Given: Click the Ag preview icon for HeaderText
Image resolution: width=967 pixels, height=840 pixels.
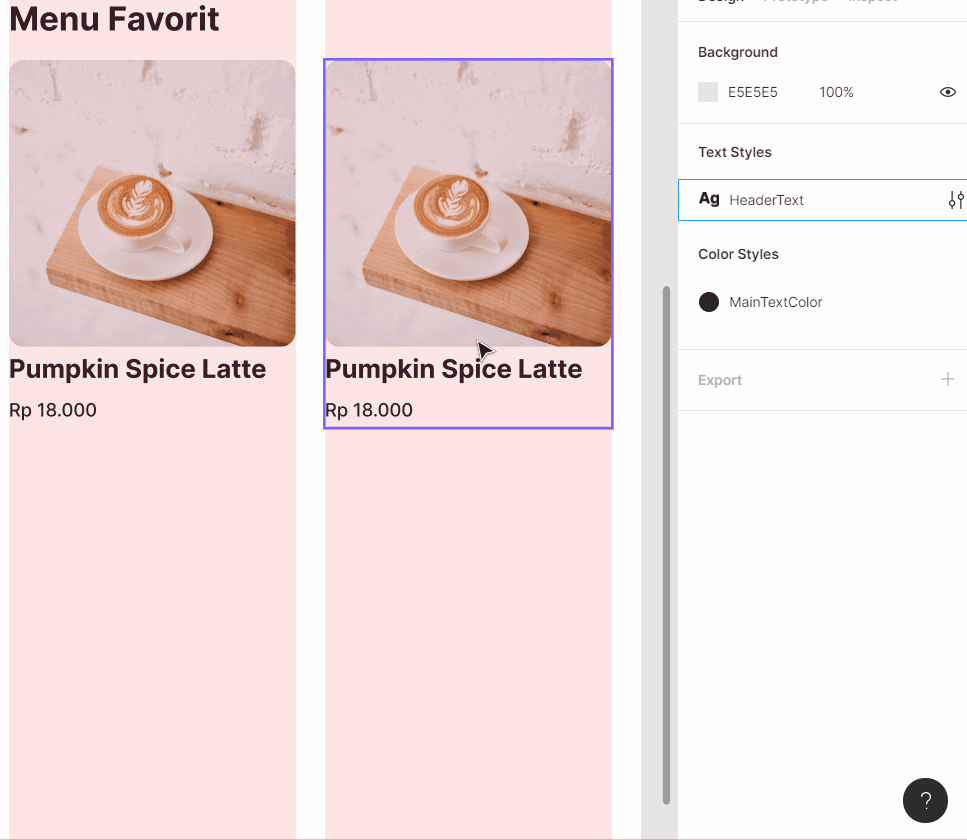Looking at the screenshot, I should point(709,199).
